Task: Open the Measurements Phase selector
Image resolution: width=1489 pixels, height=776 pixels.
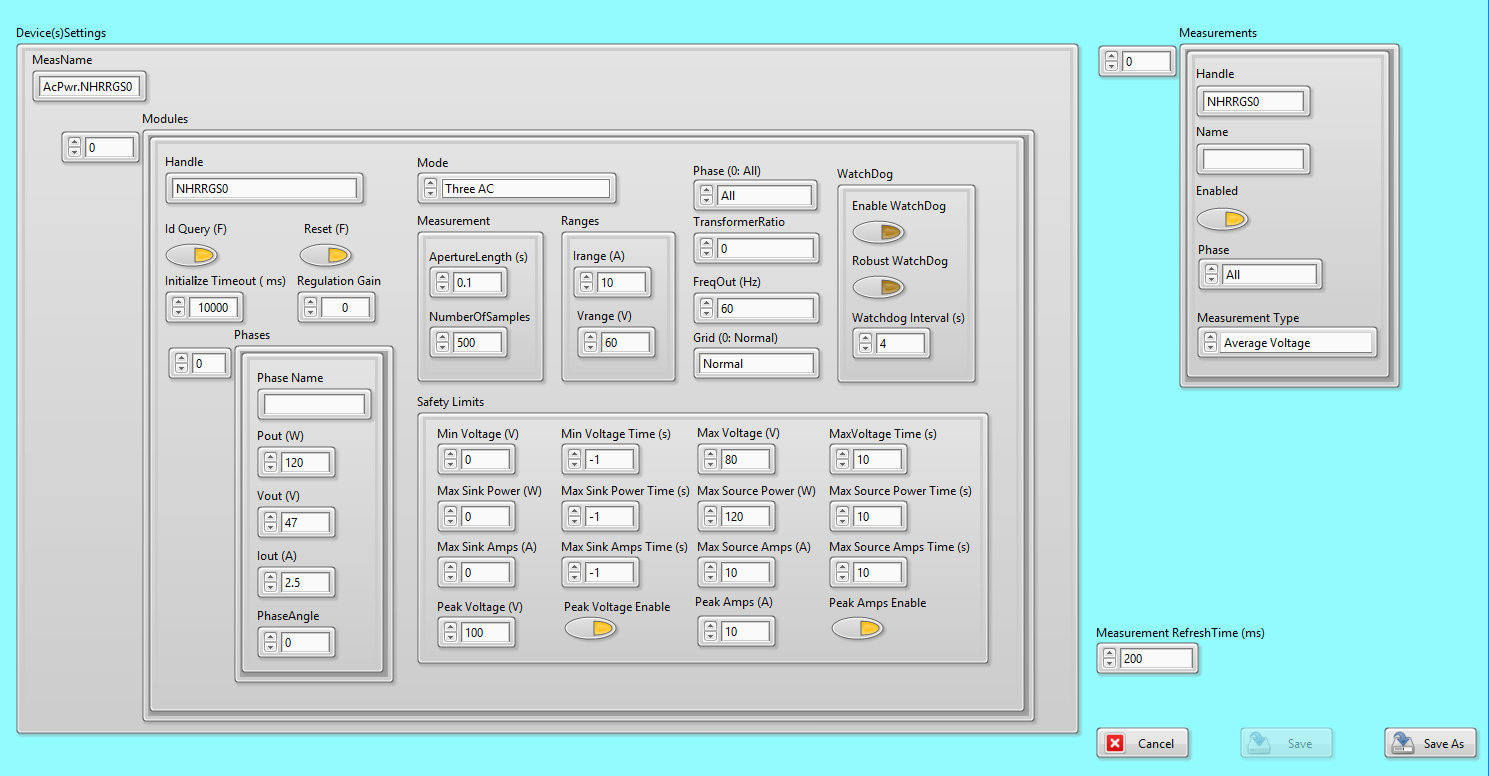Action: (1259, 274)
